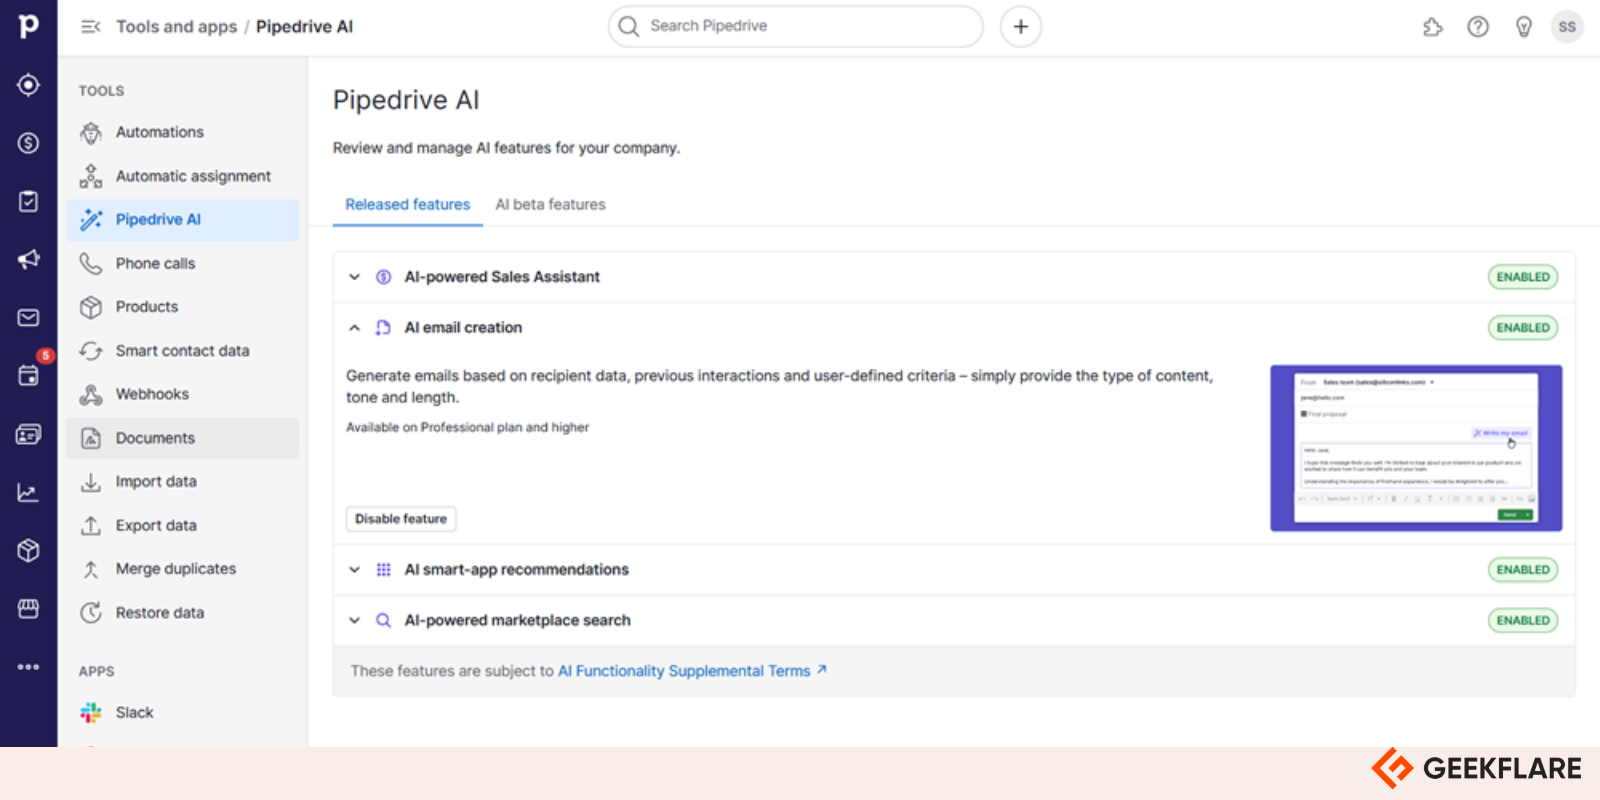Click the Merge duplicates arrow icon

coord(91,569)
